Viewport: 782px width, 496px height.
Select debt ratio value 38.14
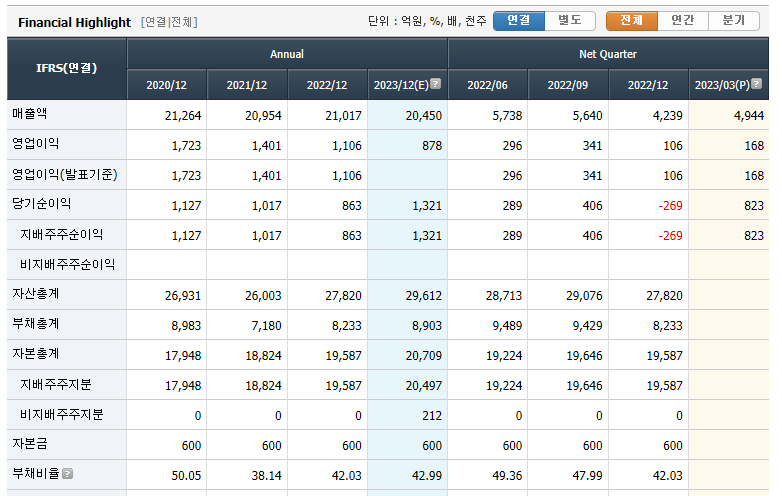(266, 476)
